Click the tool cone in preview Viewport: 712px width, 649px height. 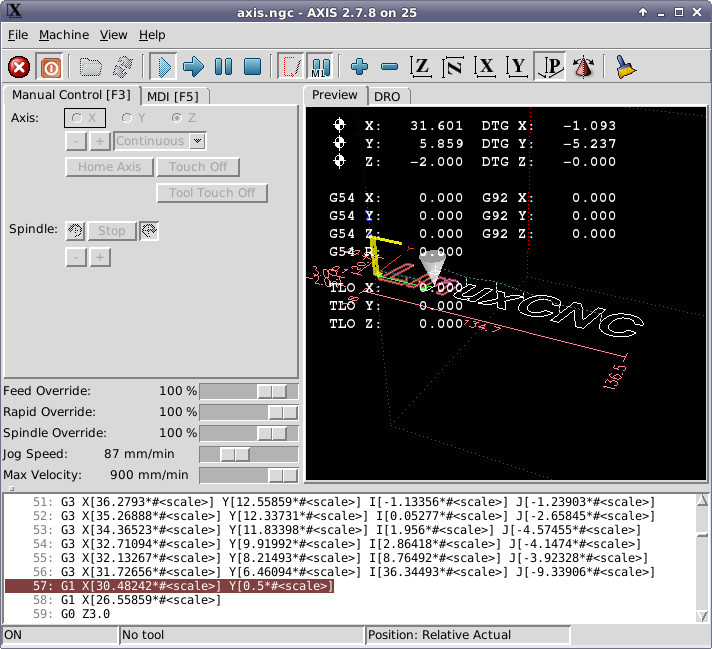click(432, 266)
